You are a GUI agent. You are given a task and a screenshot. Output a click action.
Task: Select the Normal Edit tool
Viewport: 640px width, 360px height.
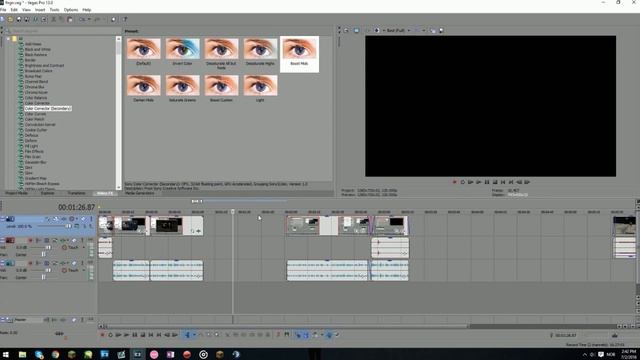pyautogui.click(x=187, y=335)
